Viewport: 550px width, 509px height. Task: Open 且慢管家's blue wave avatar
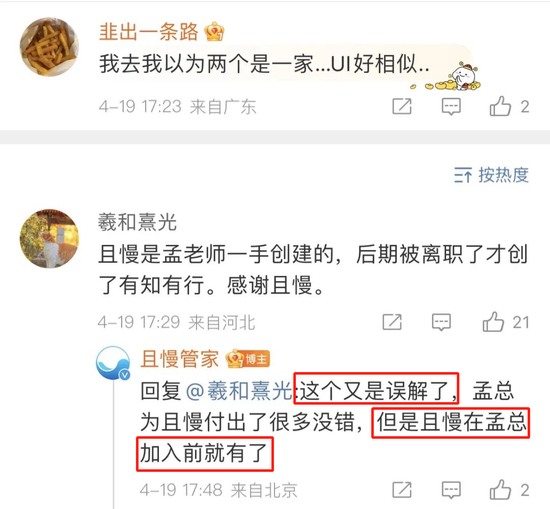tap(113, 363)
